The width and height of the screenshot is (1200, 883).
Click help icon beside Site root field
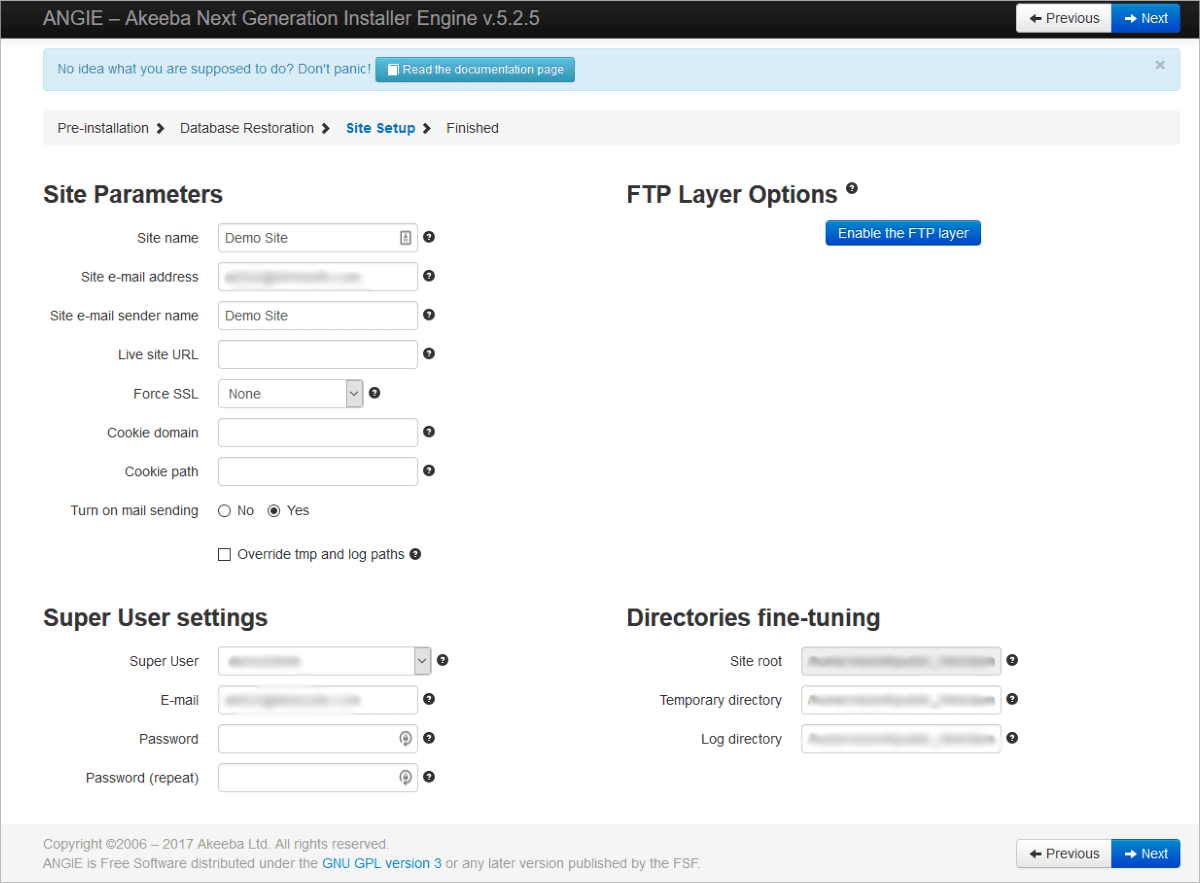tap(1012, 661)
